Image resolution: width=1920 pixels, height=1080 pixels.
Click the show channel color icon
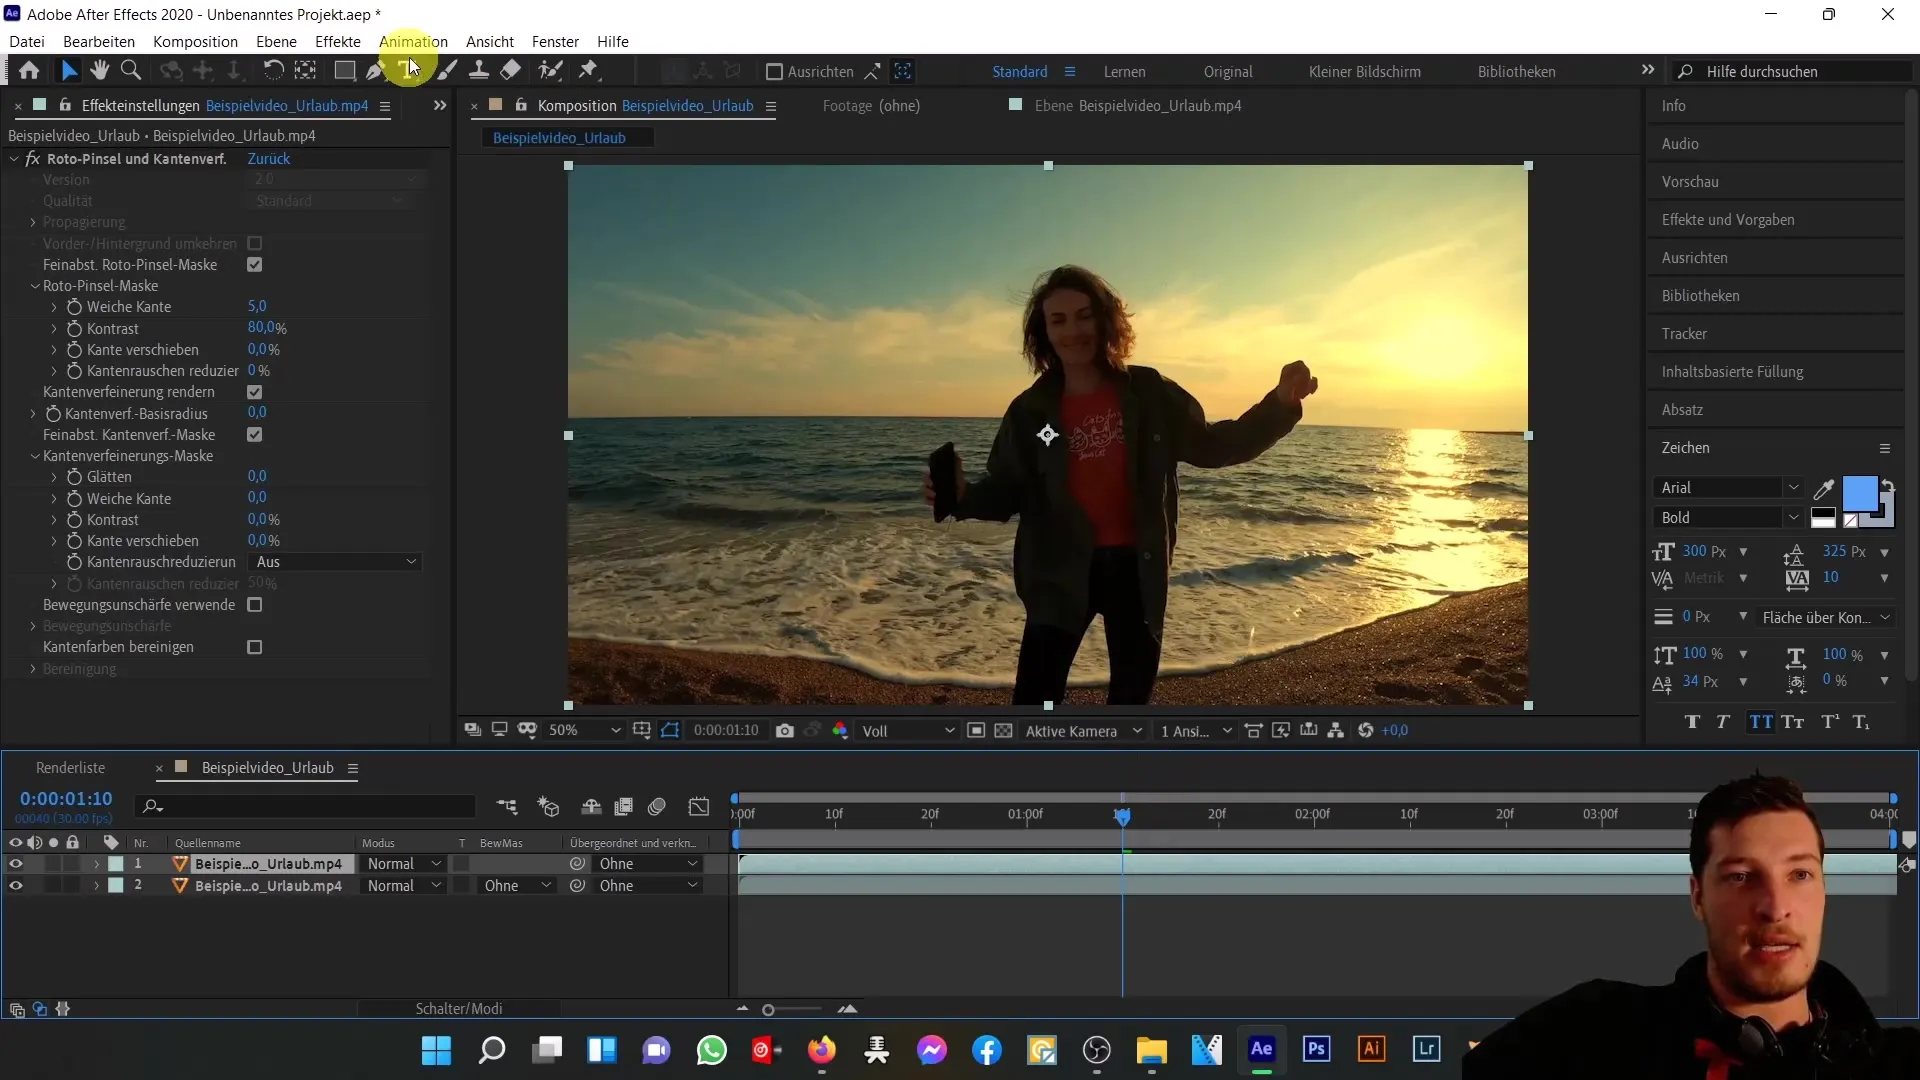pos(840,731)
